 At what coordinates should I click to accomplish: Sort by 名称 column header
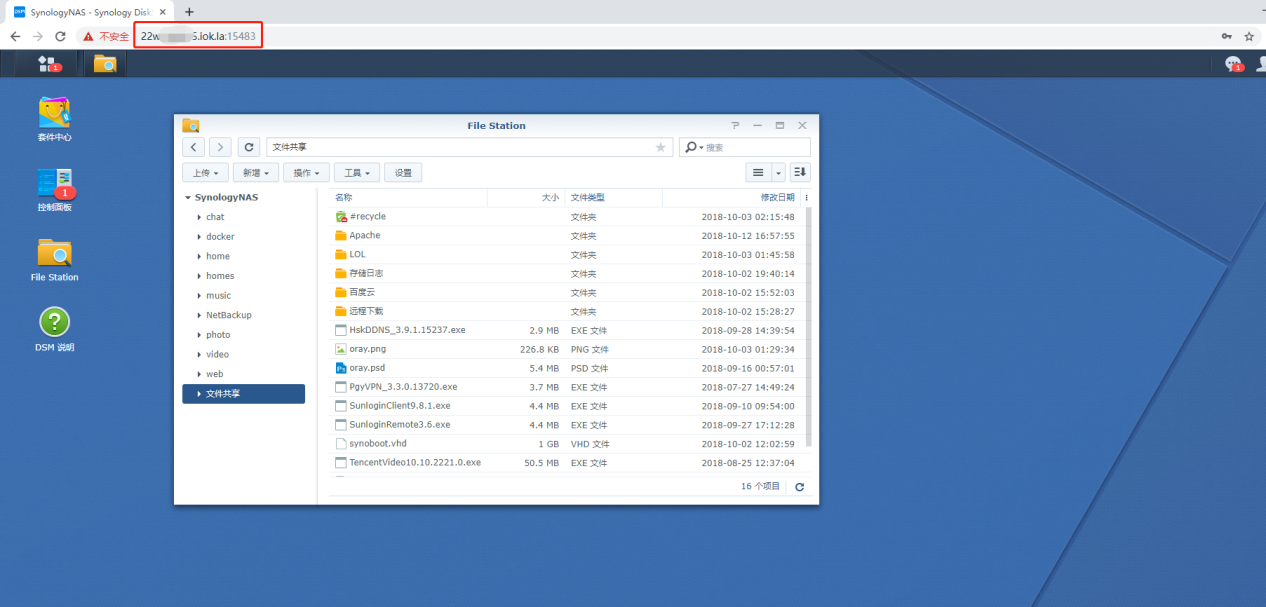coord(408,198)
